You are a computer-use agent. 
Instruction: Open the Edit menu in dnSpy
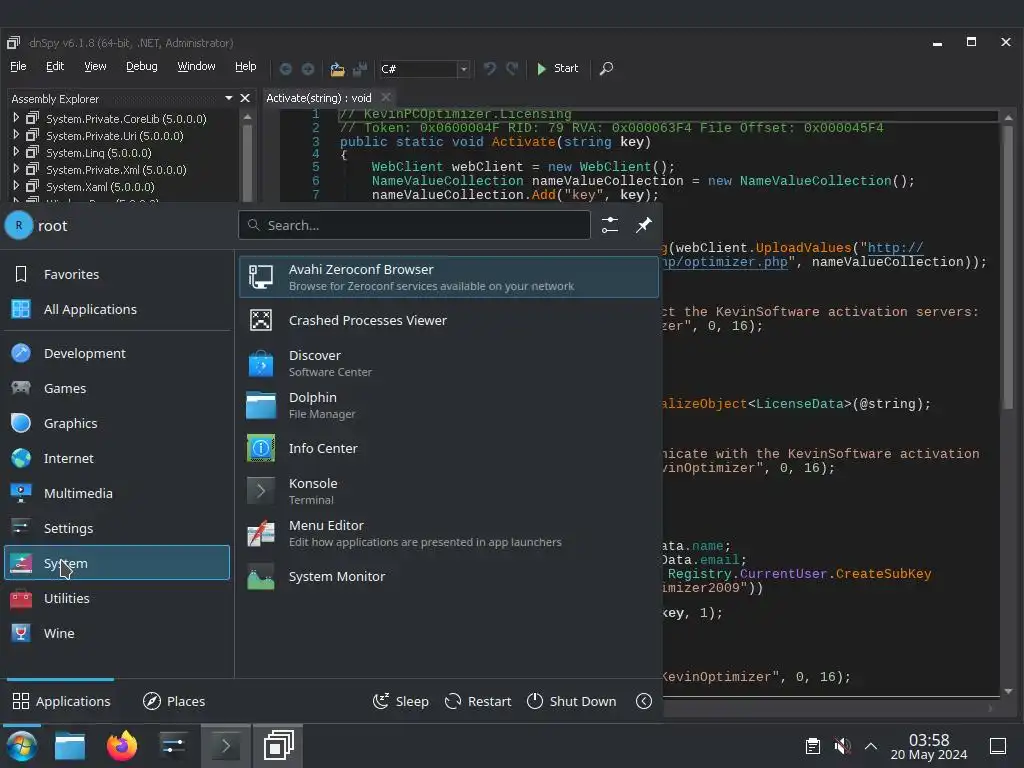click(x=55, y=66)
